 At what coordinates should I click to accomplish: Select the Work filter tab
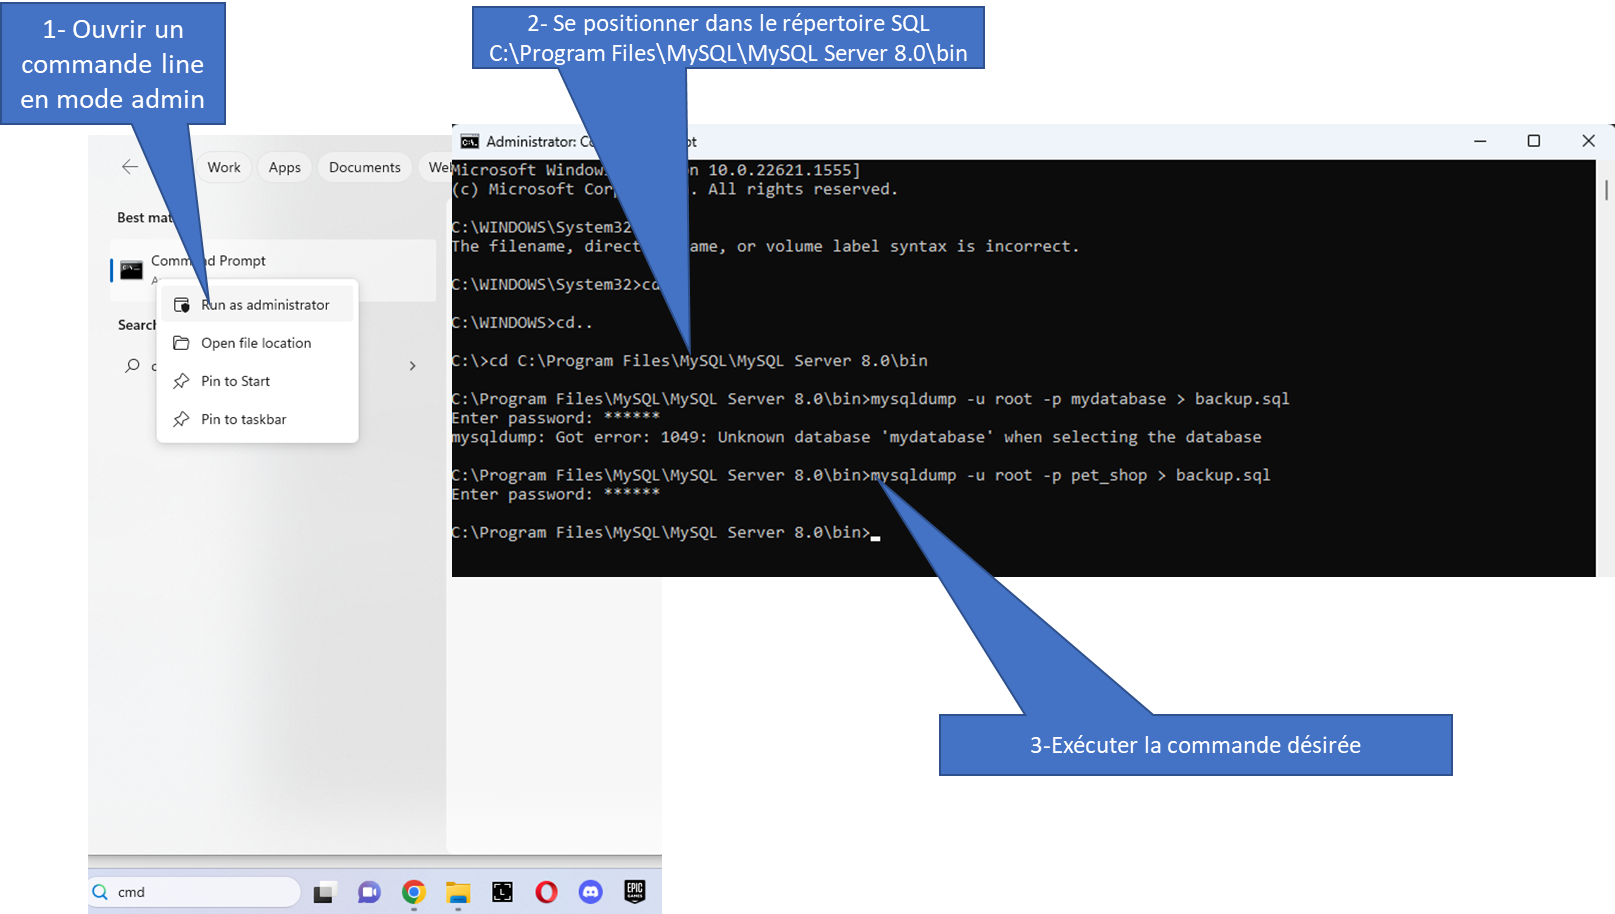pos(224,167)
